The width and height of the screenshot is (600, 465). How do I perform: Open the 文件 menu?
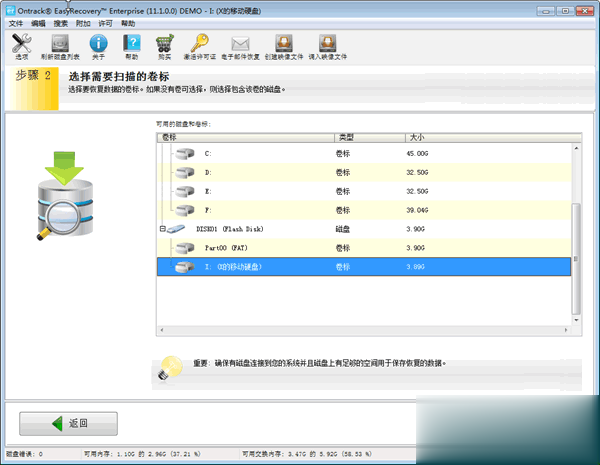16,24
